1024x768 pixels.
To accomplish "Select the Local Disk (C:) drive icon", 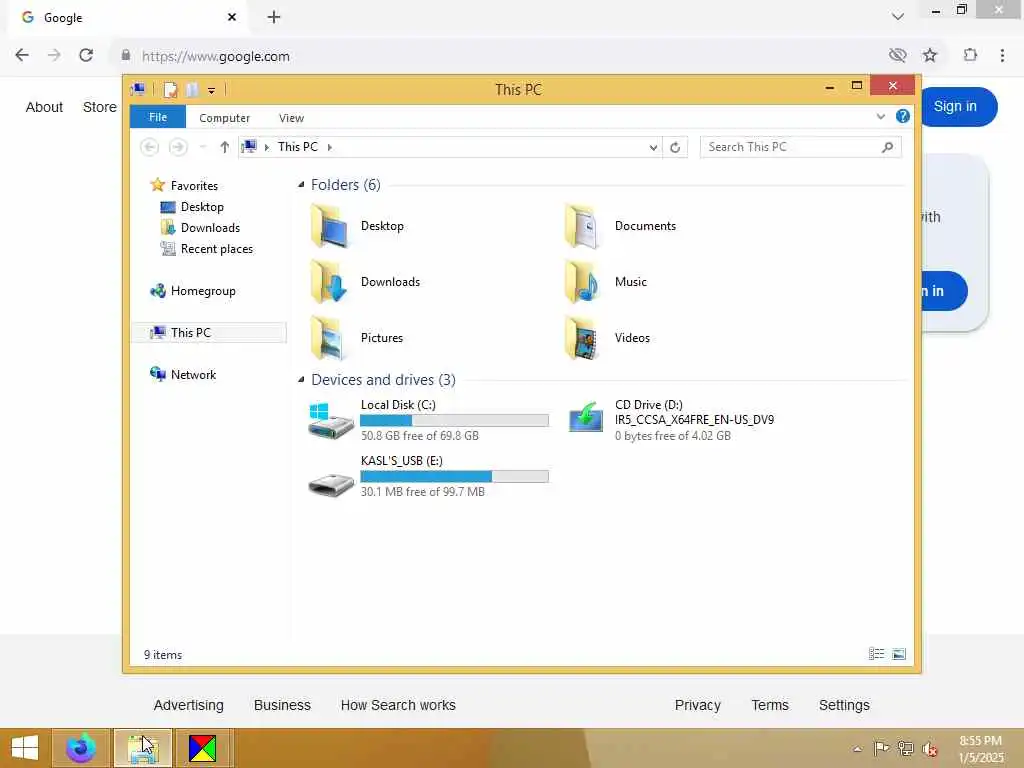I will (x=330, y=421).
